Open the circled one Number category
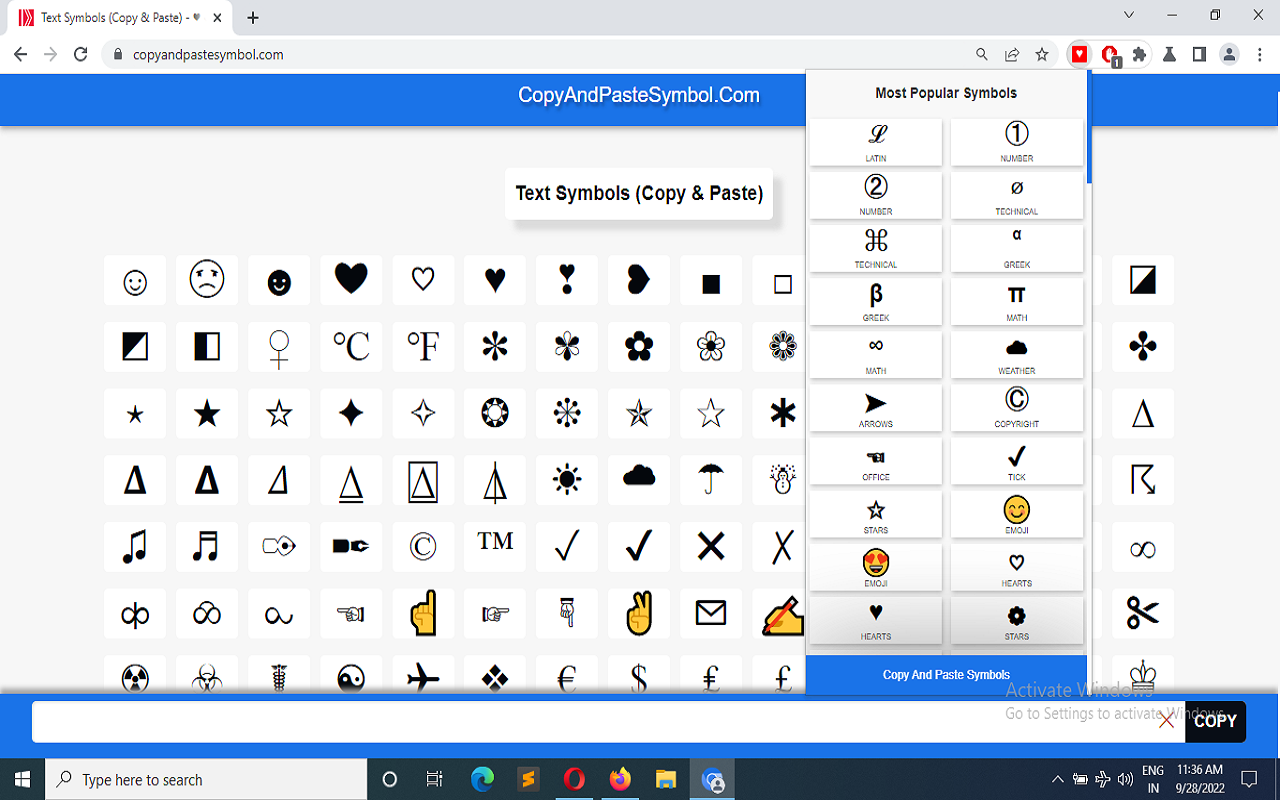The width and height of the screenshot is (1280, 800). (1017, 142)
